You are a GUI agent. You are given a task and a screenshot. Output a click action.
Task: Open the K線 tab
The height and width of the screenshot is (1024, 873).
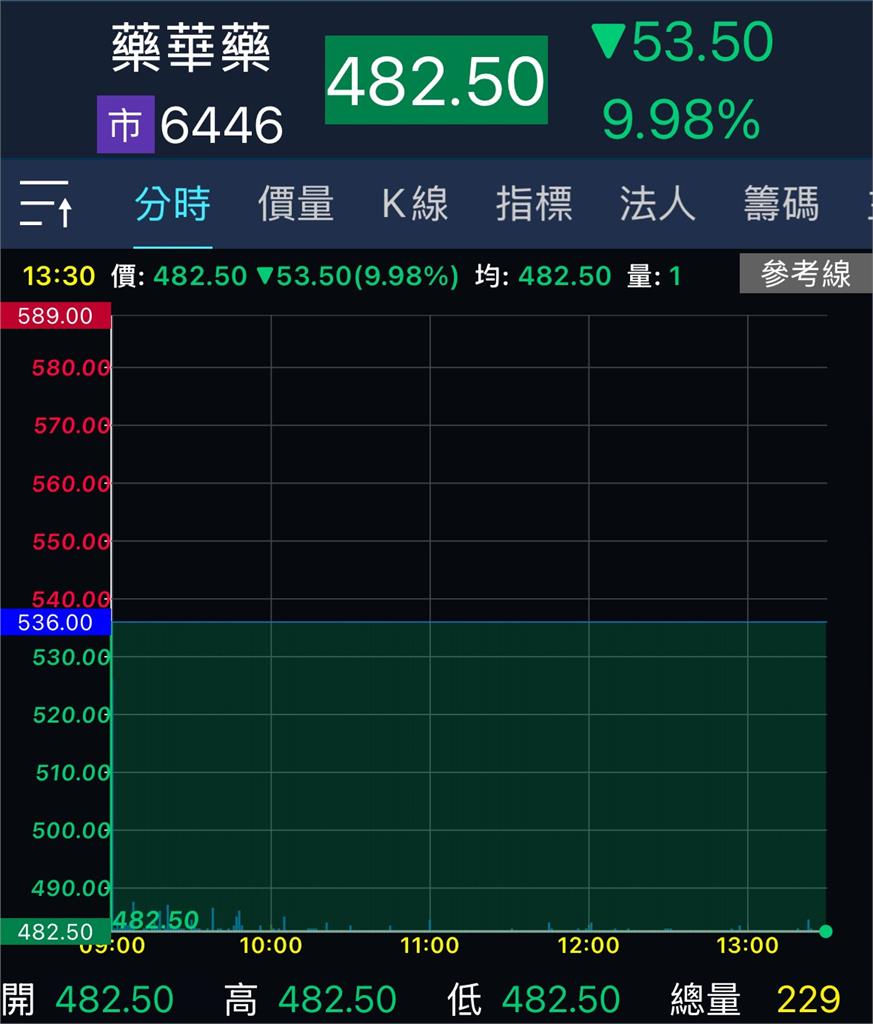pyautogui.click(x=415, y=204)
